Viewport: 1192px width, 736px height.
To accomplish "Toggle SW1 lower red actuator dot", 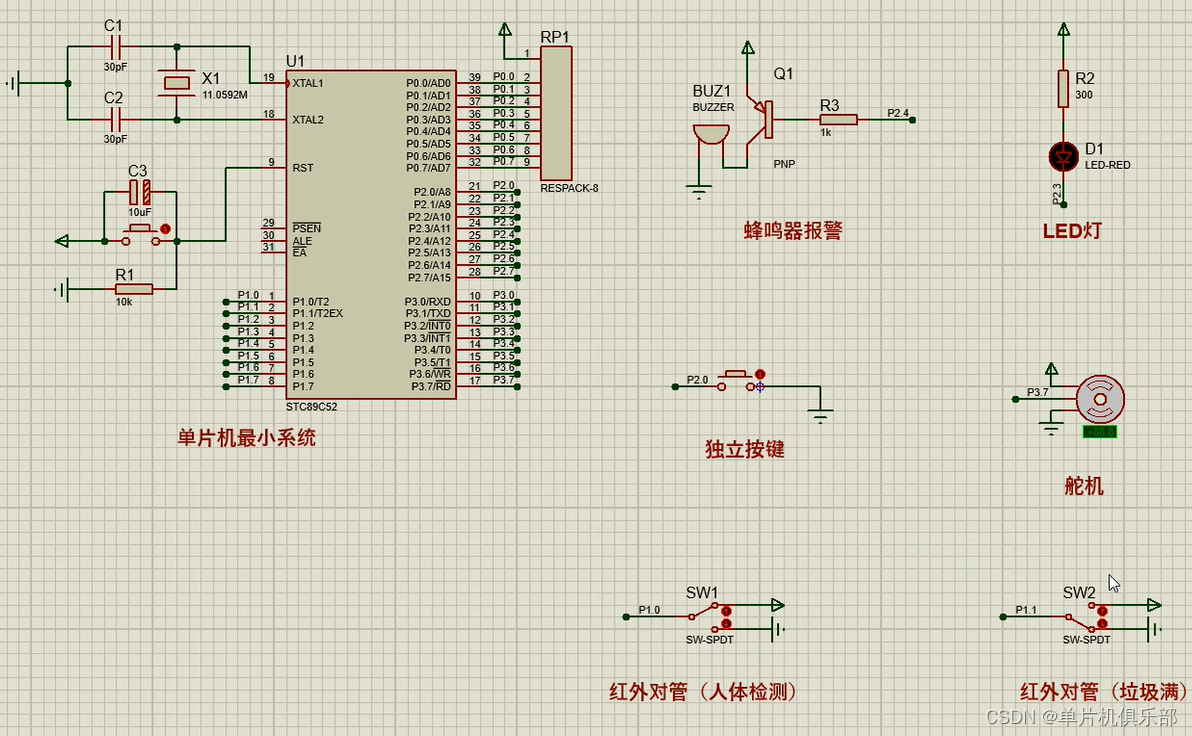I will pyautogui.click(x=726, y=623).
